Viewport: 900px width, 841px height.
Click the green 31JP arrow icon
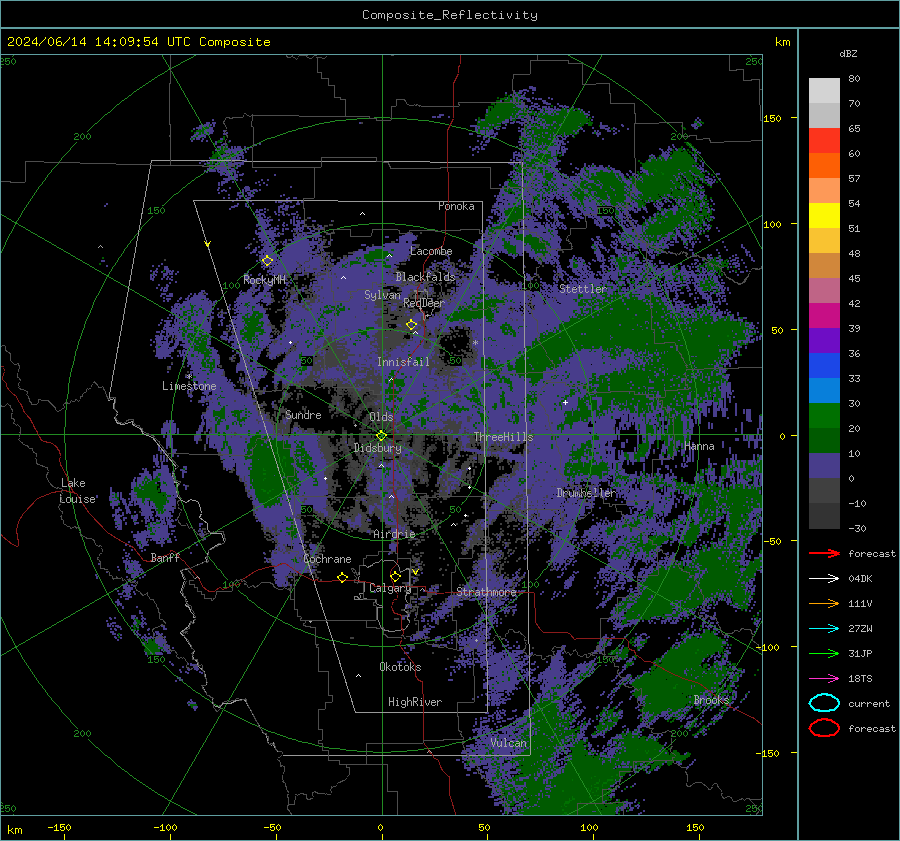pyautogui.click(x=824, y=653)
